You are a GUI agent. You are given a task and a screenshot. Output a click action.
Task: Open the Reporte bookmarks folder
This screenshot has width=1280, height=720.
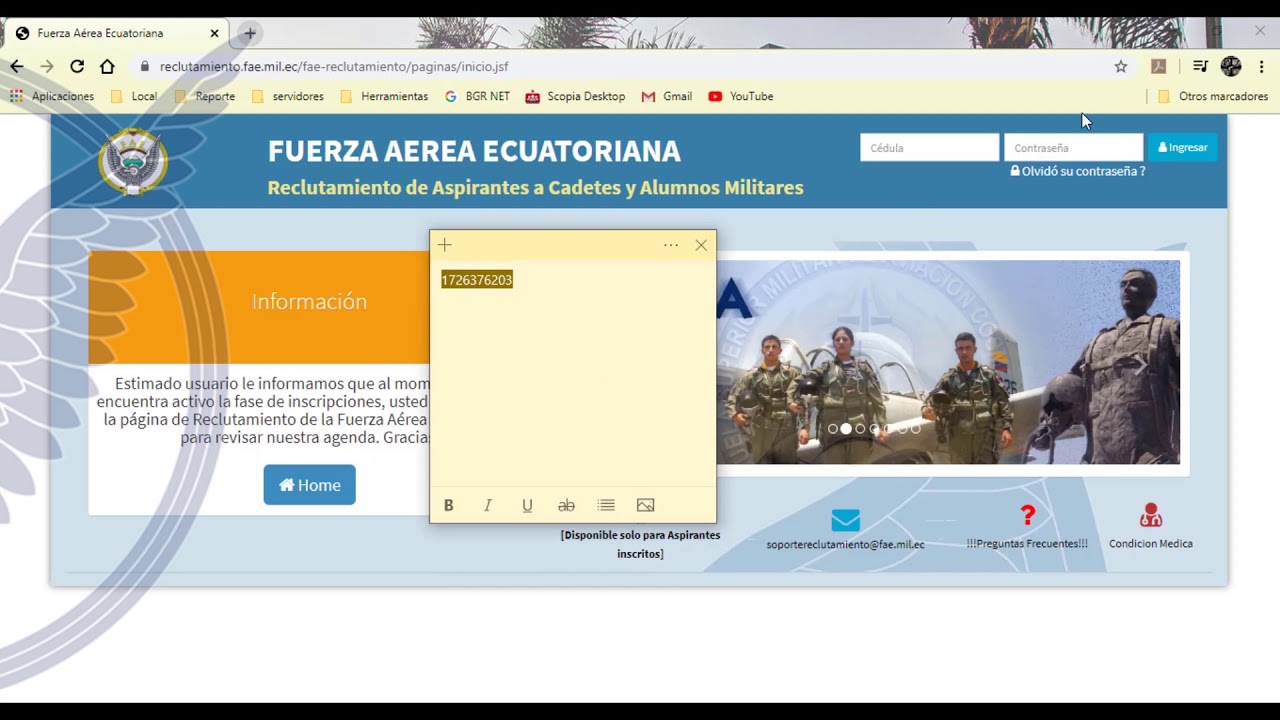[x=205, y=96]
